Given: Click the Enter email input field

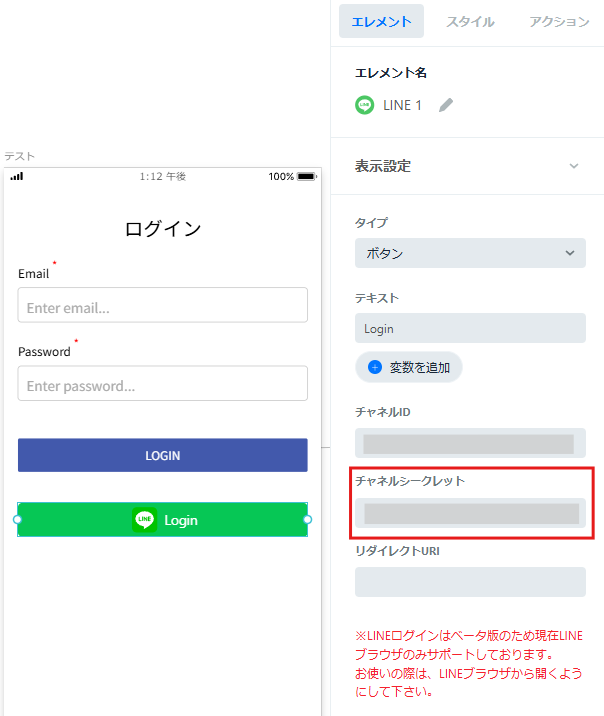Looking at the screenshot, I should [163, 305].
